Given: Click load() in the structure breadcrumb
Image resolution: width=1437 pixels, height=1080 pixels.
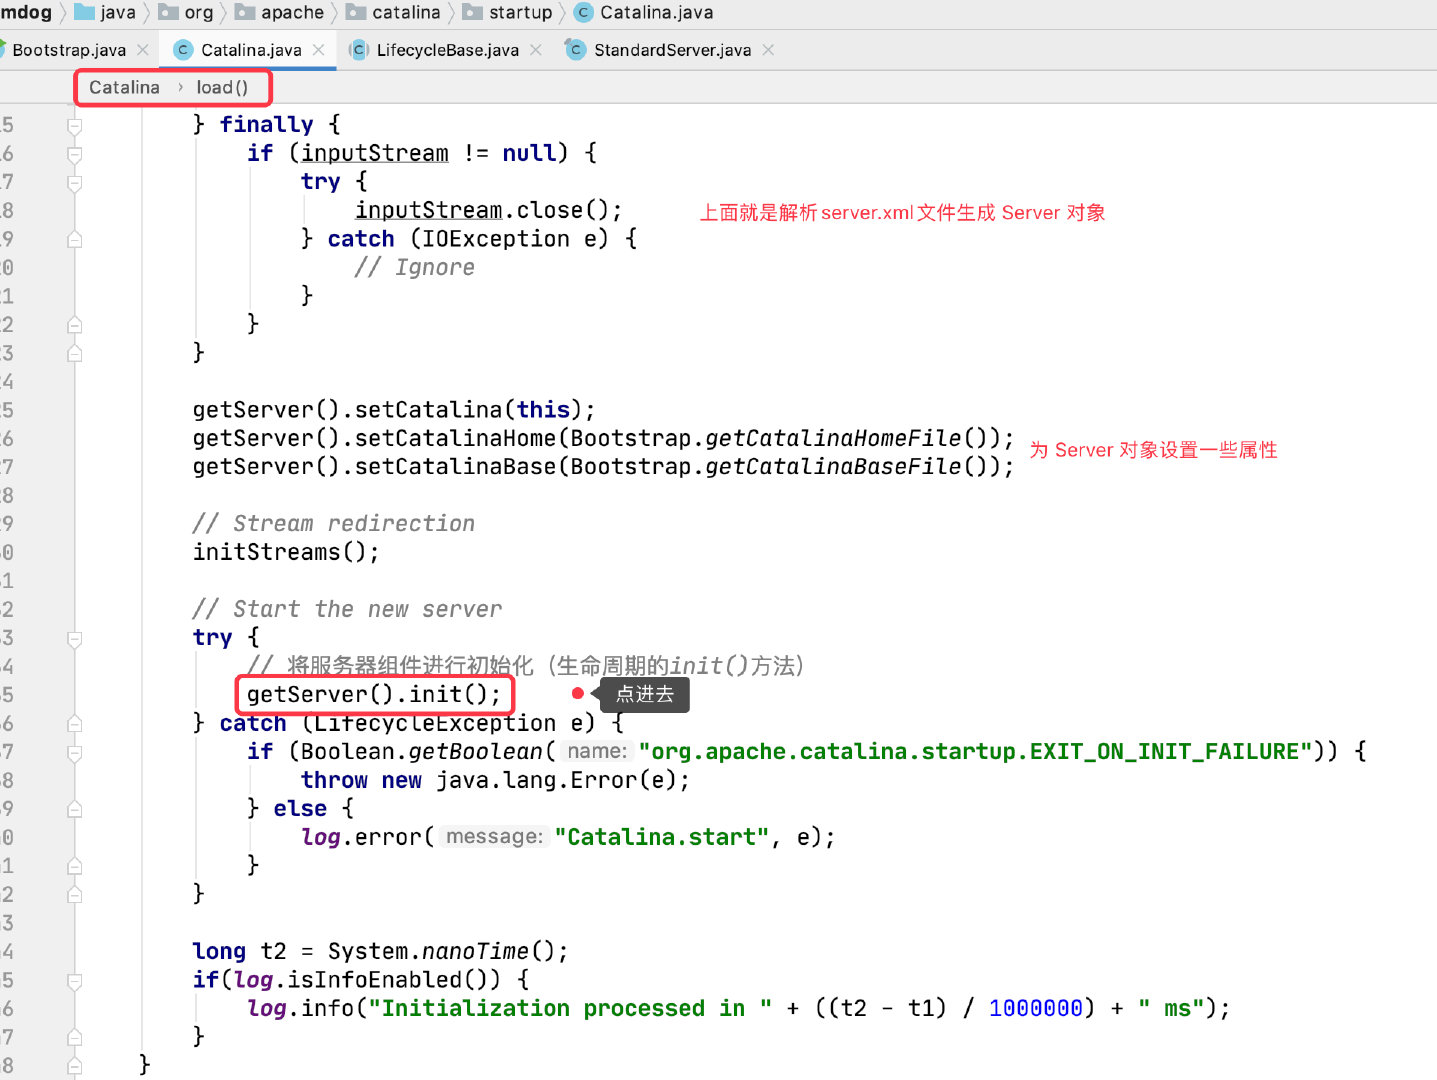Looking at the screenshot, I should (222, 87).
